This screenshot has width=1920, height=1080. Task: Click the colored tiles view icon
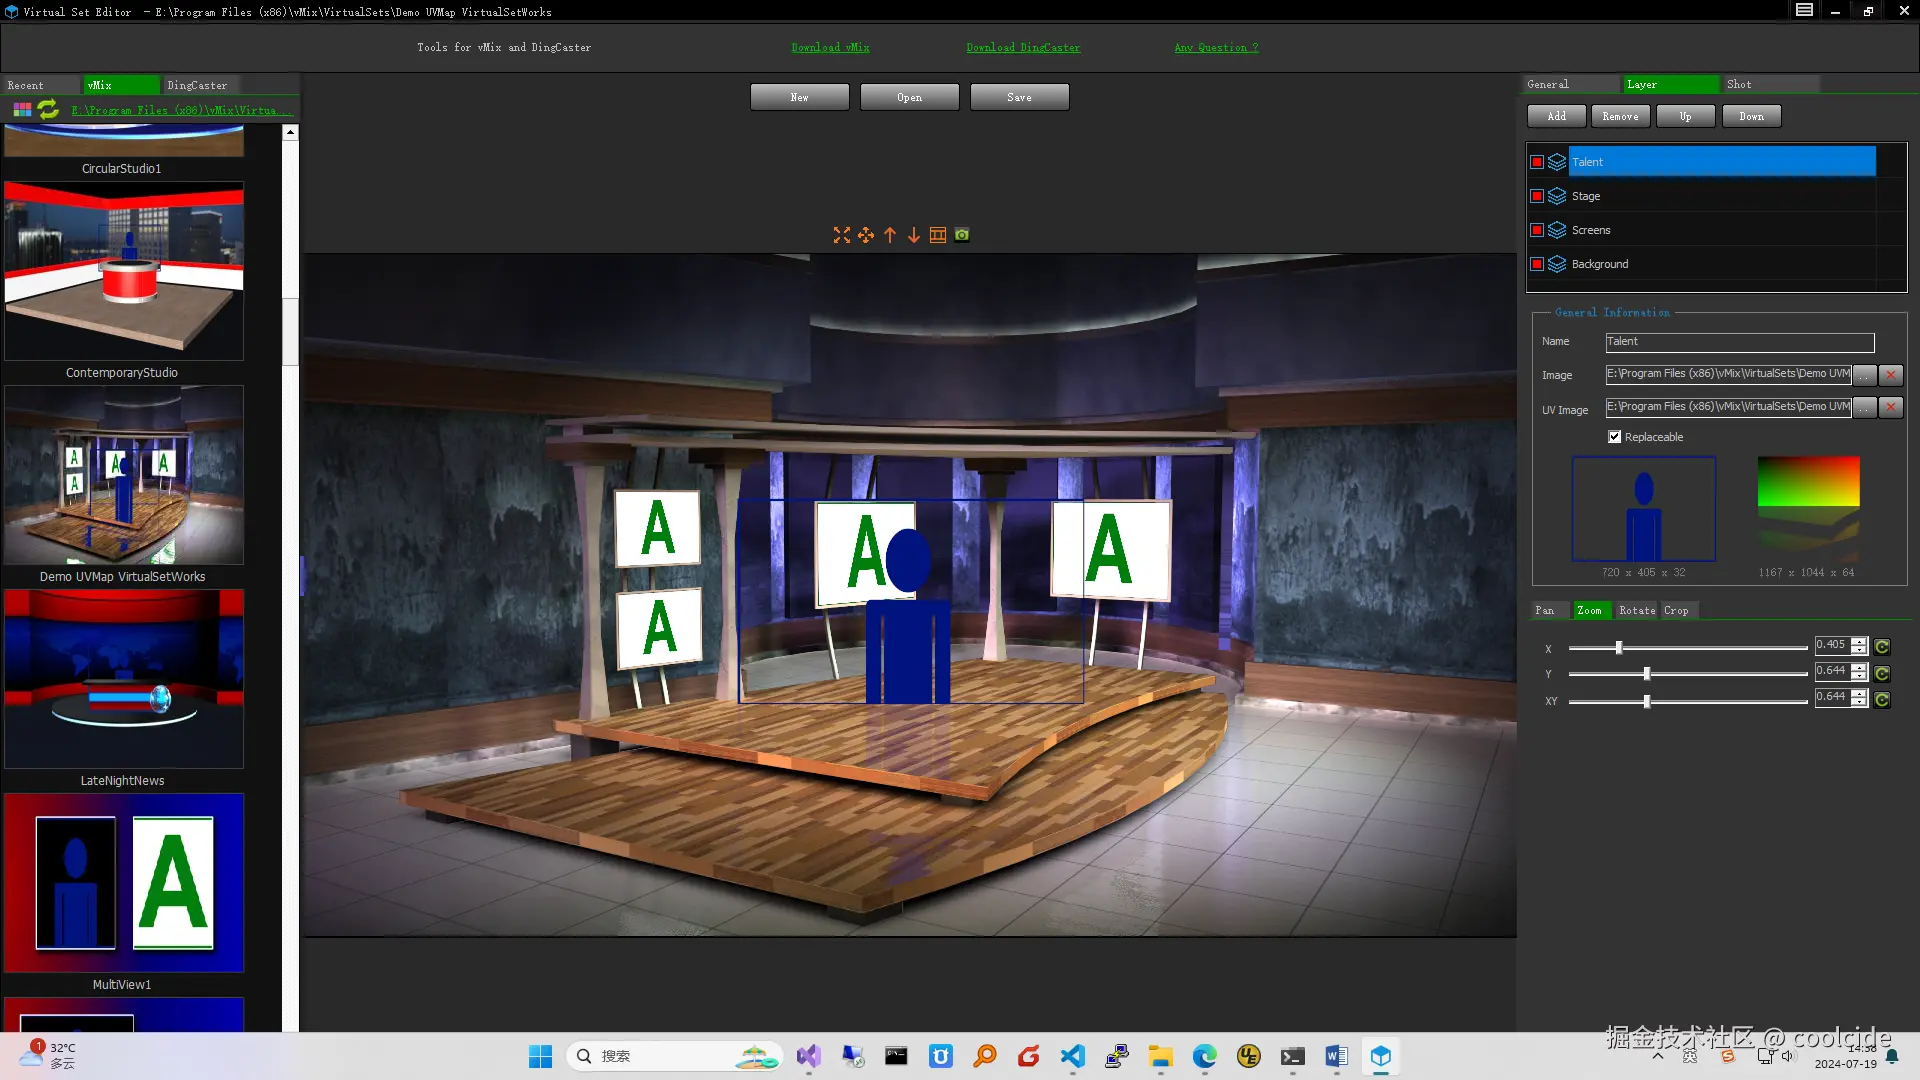pos(22,110)
